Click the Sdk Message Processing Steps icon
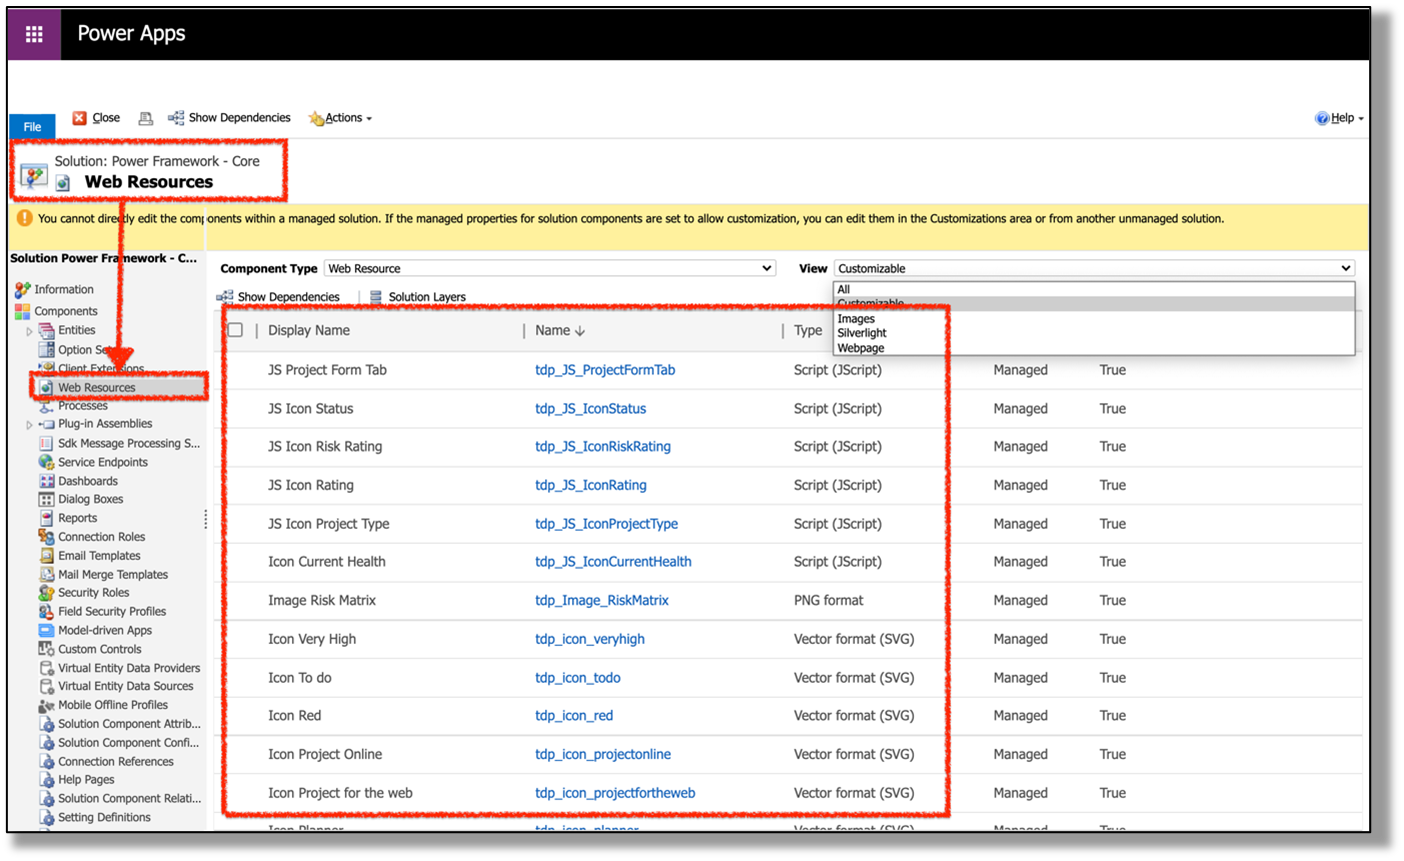 point(46,443)
